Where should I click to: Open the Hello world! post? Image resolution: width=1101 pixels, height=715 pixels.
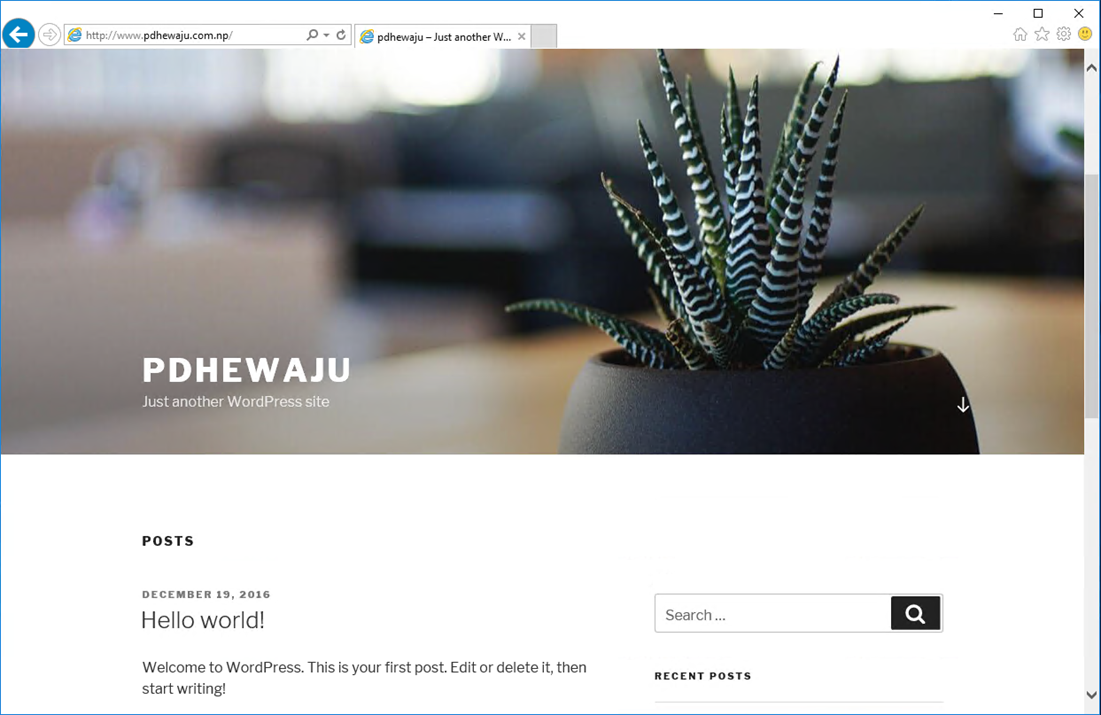203,620
